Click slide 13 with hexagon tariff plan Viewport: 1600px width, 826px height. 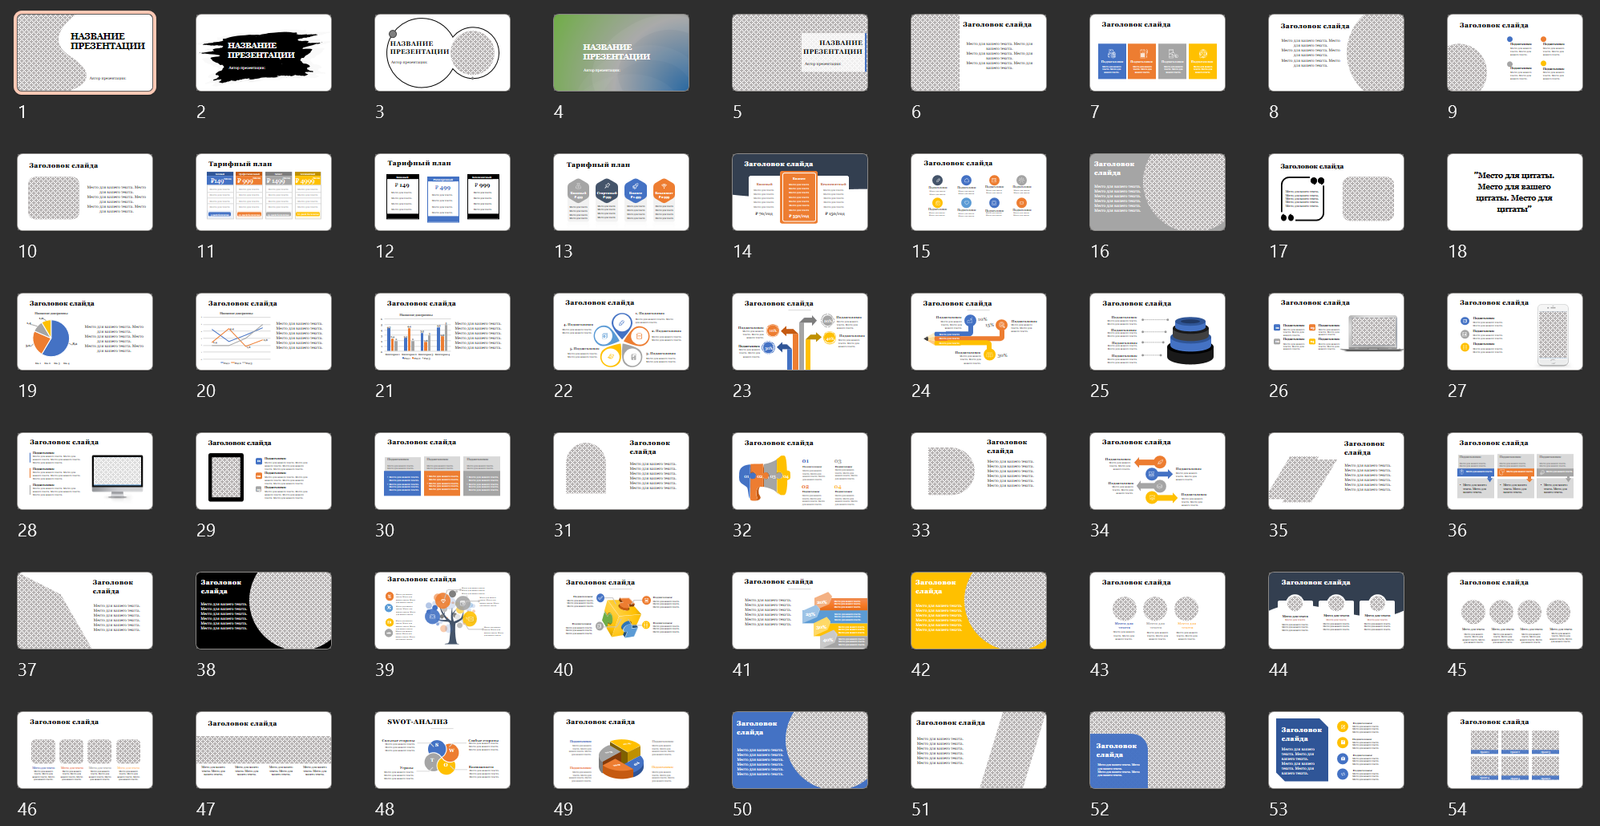621,192
